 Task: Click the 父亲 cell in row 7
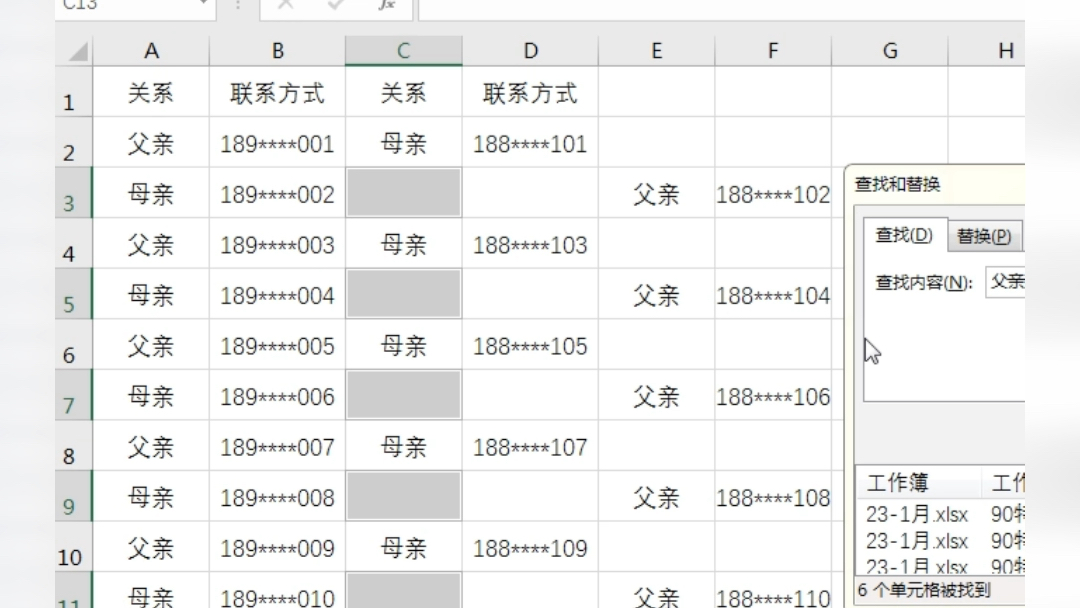tap(656, 397)
